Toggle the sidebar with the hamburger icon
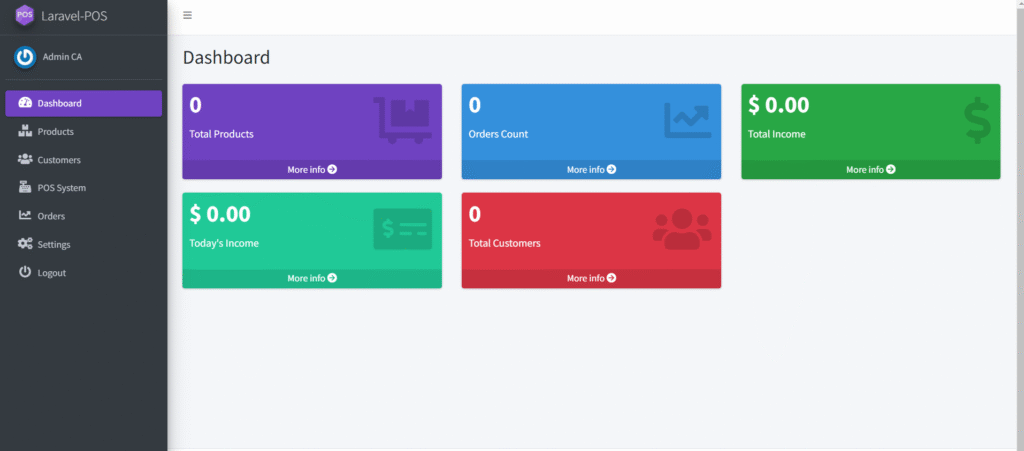 click(188, 16)
